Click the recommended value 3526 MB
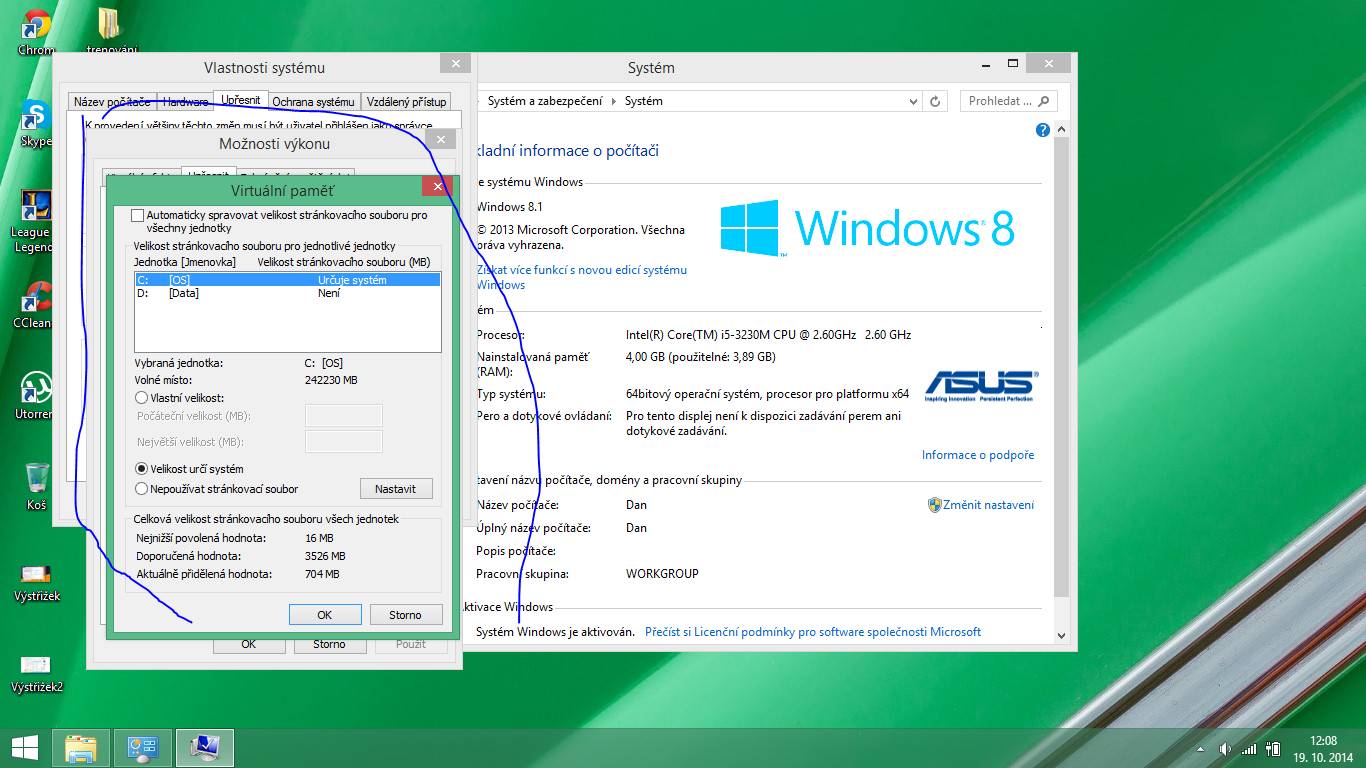The image size is (1366, 768). (325, 556)
